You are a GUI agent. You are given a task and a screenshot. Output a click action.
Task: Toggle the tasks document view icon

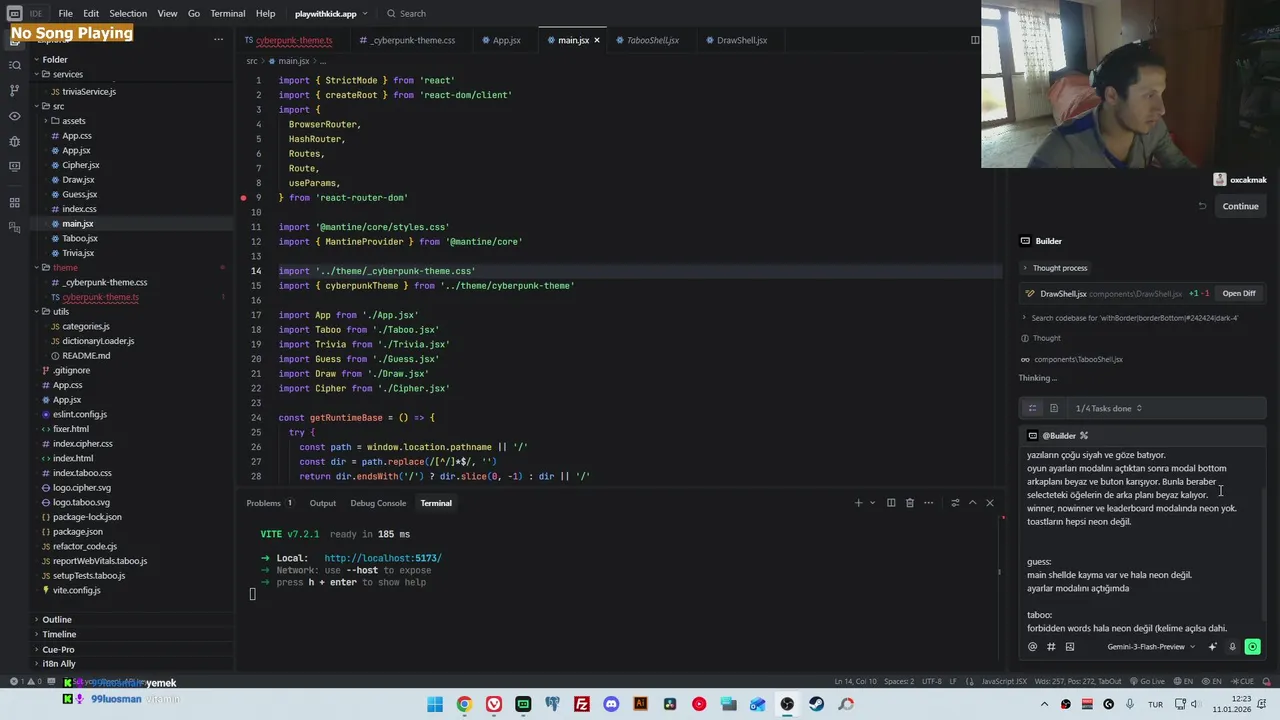[x=1054, y=408]
